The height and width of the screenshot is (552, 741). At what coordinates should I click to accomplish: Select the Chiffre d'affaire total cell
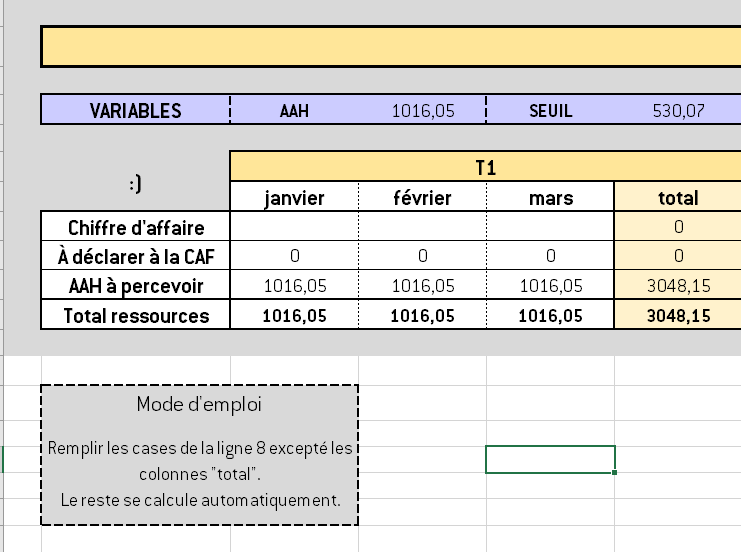(x=678, y=226)
